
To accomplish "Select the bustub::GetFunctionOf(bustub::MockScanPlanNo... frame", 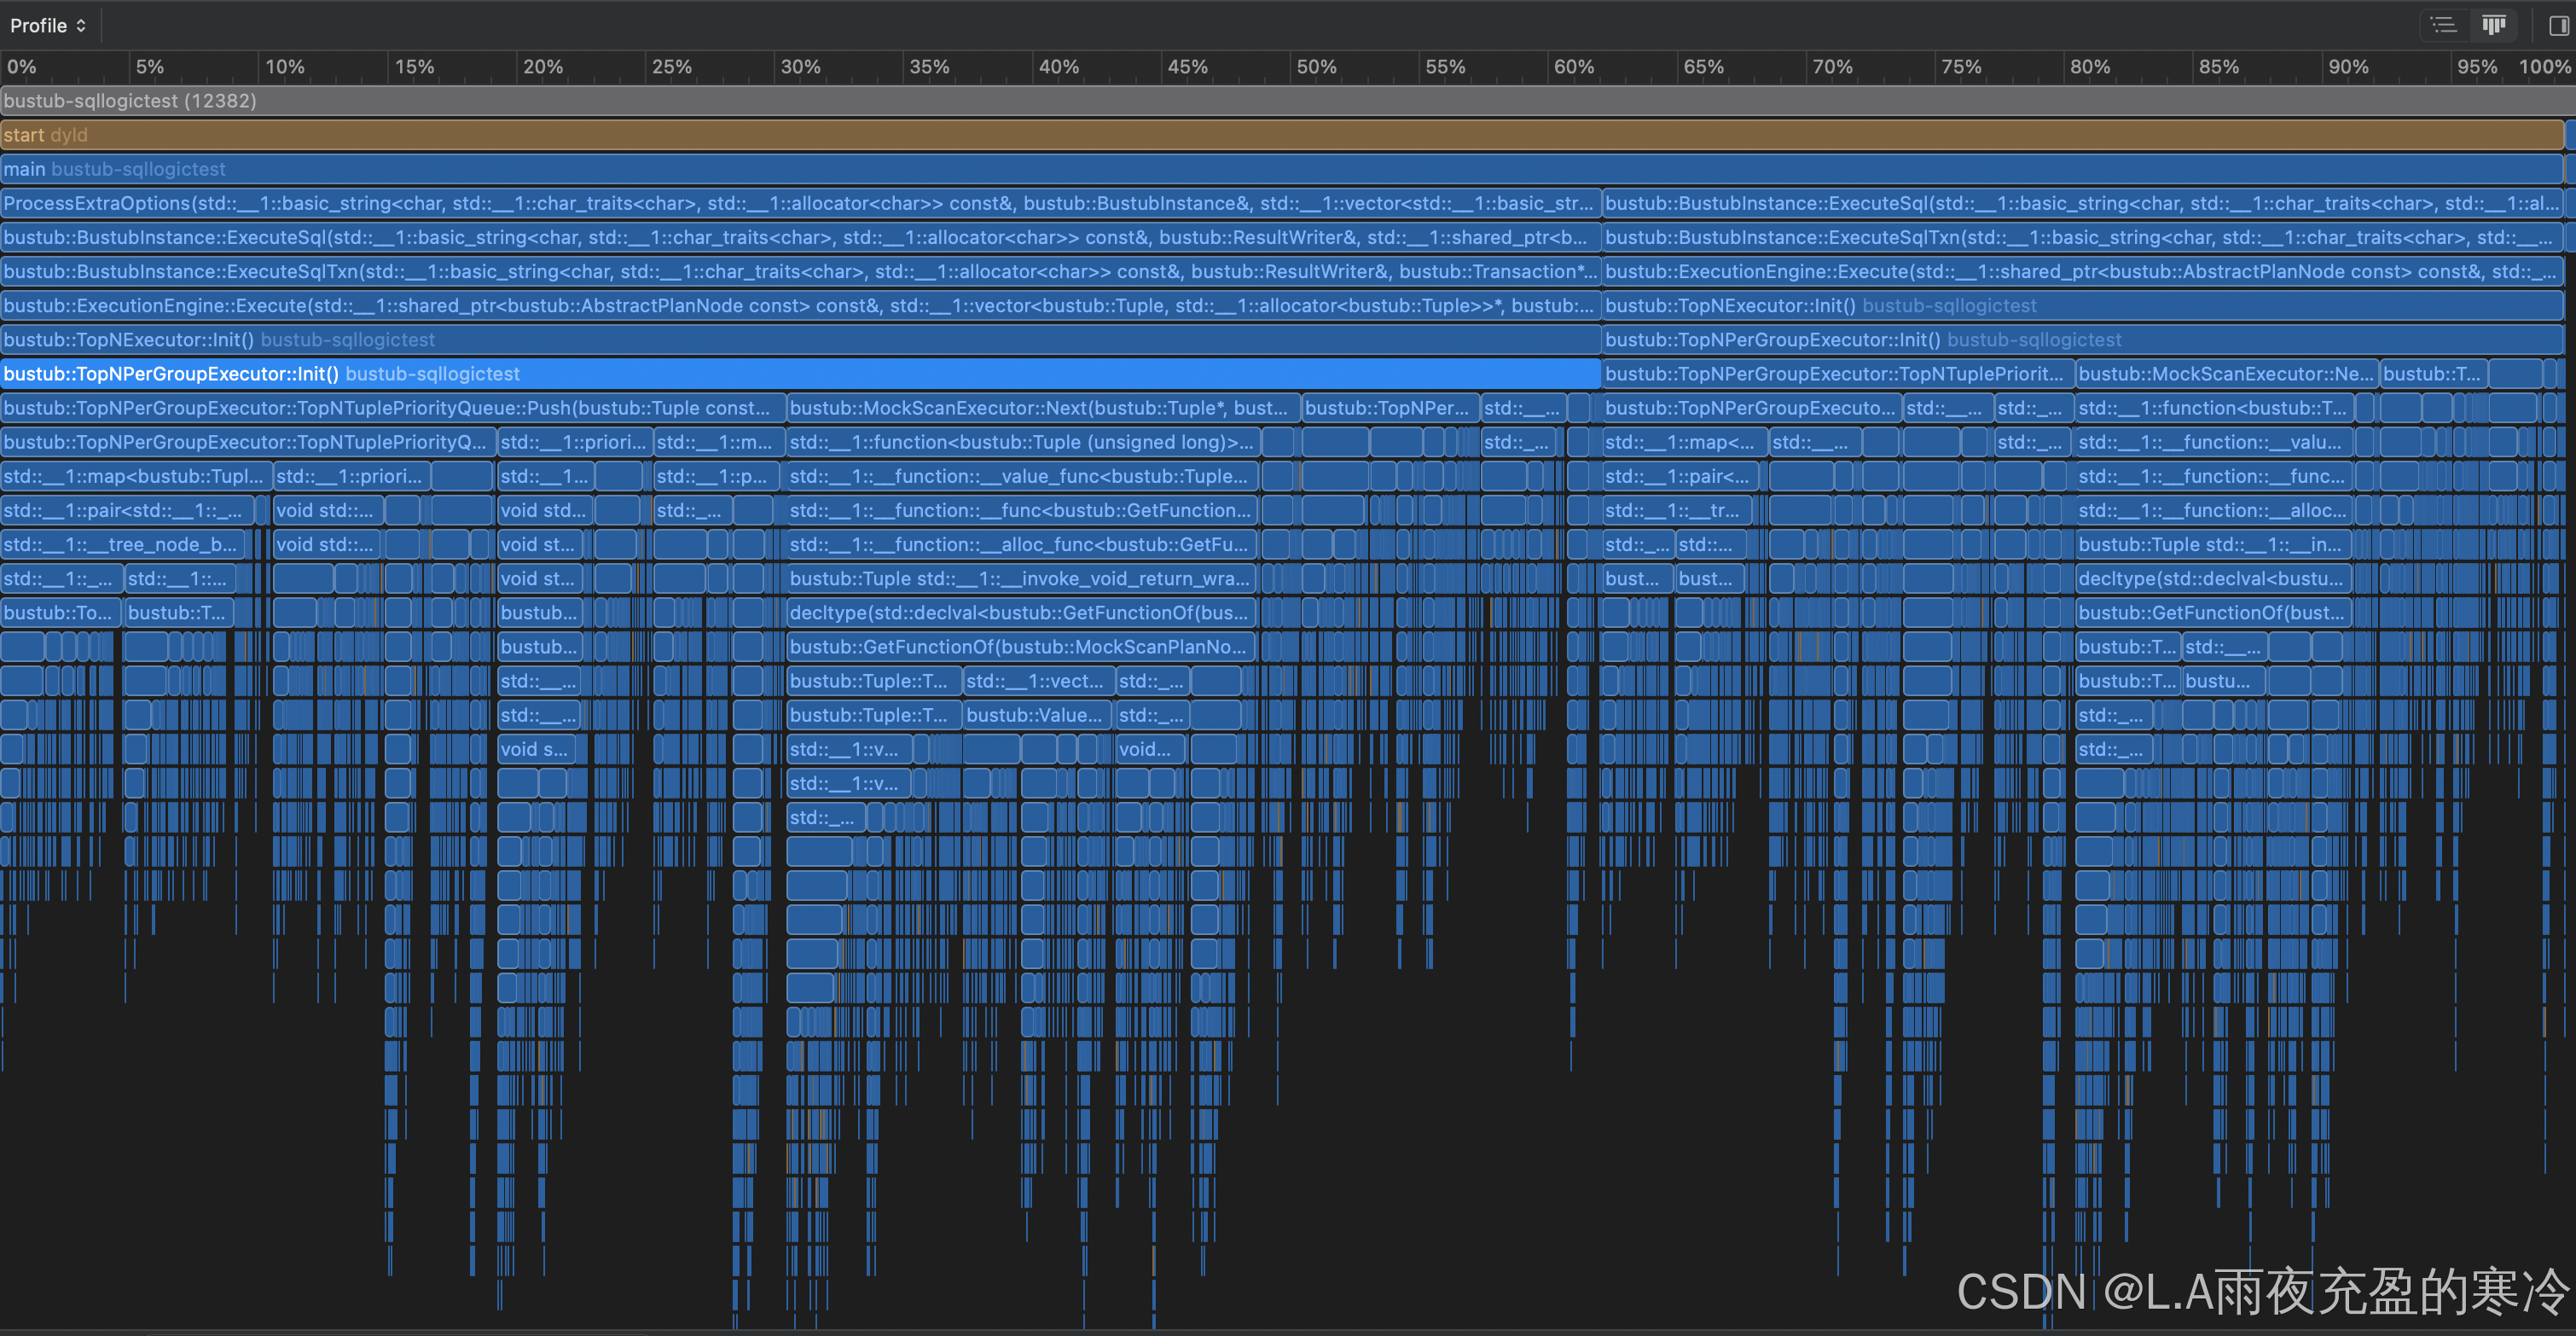I will (1020, 647).
